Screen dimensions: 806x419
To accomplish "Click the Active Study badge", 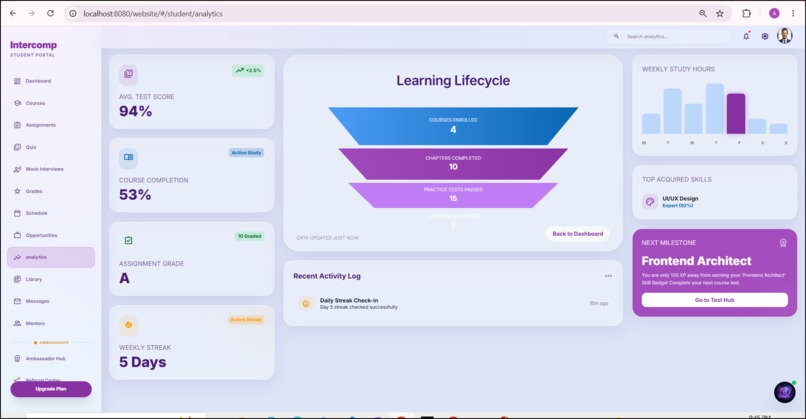I will point(246,153).
